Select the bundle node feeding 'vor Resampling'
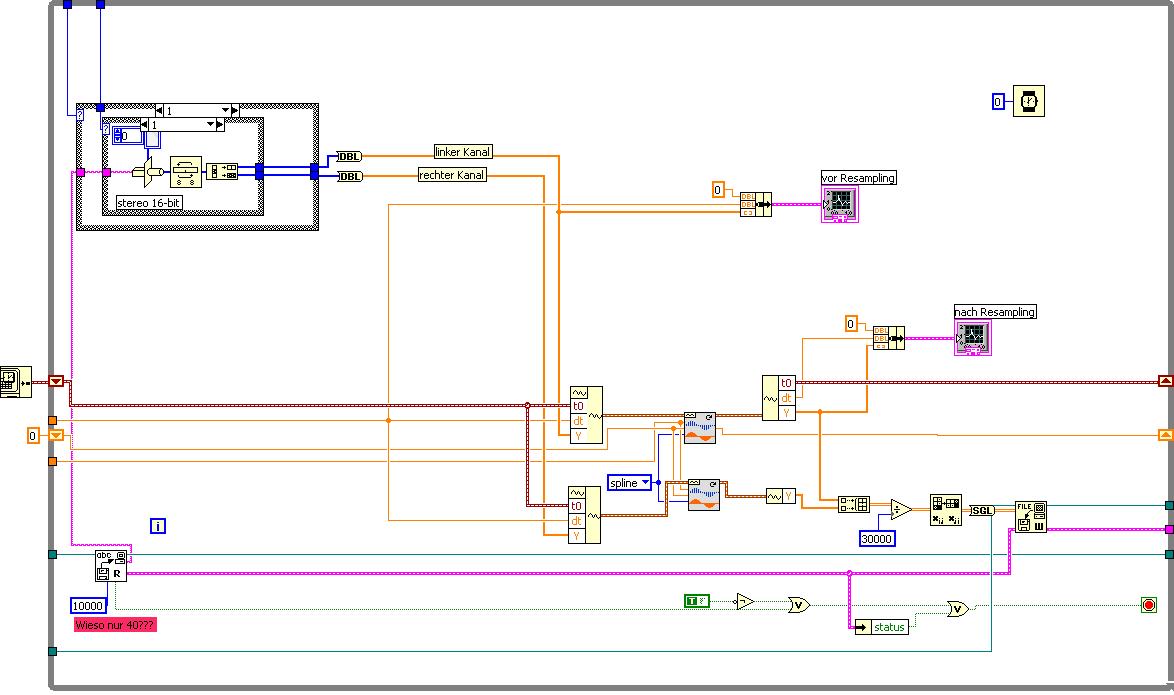This screenshot has height=695, width=1174. (x=755, y=204)
